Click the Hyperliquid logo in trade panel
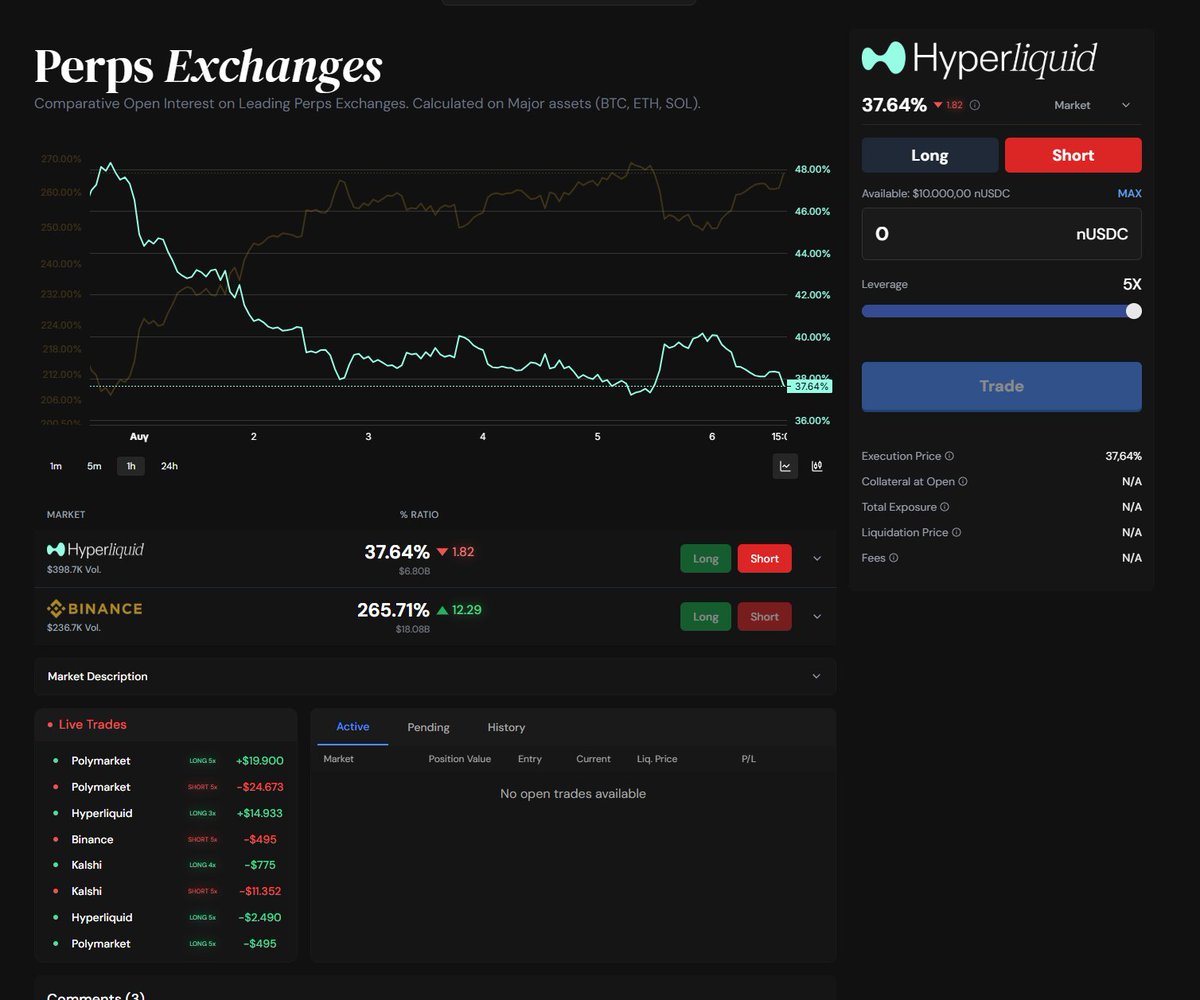 click(979, 59)
